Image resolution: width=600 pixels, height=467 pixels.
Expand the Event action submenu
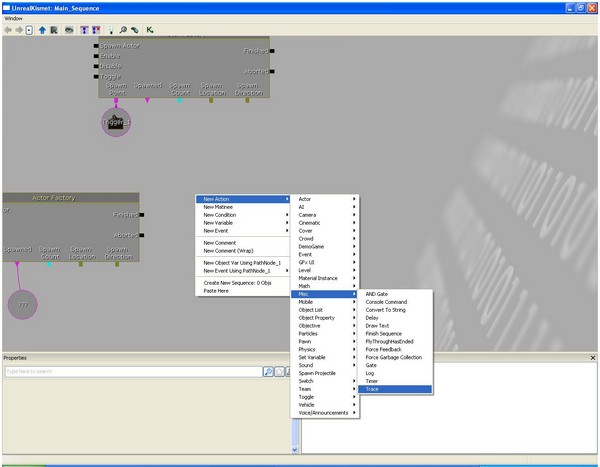[x=324, y=255]
